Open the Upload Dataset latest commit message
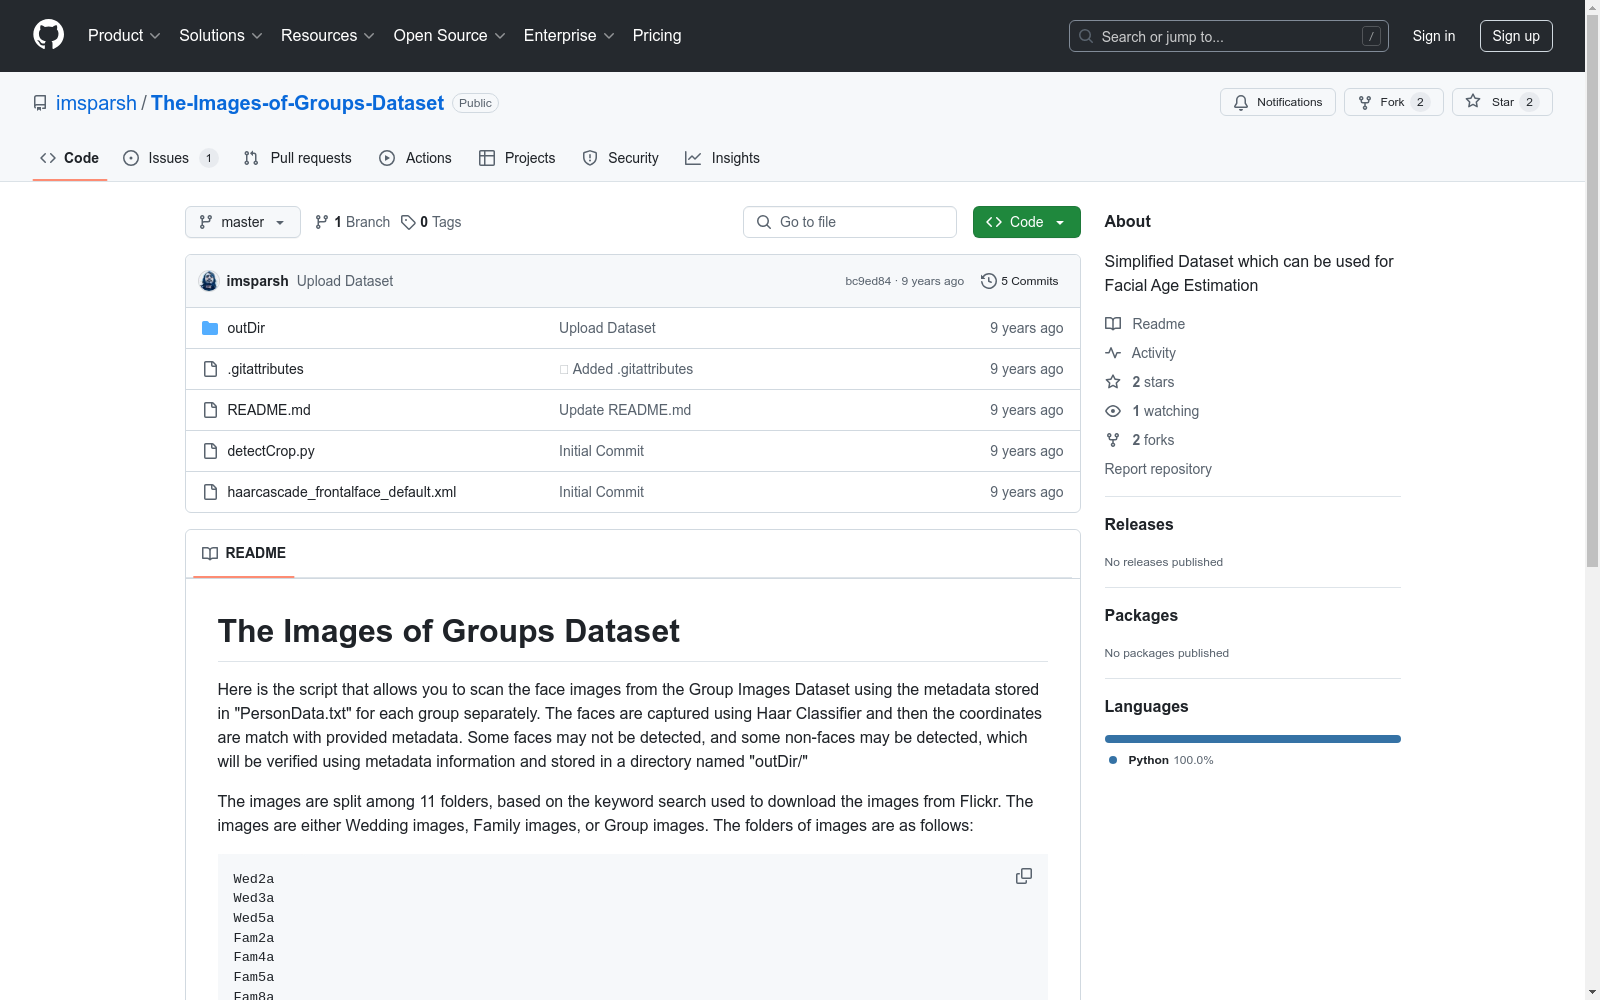Image resolution: width=1600 pixels, height=1000 pixels. 345,281
